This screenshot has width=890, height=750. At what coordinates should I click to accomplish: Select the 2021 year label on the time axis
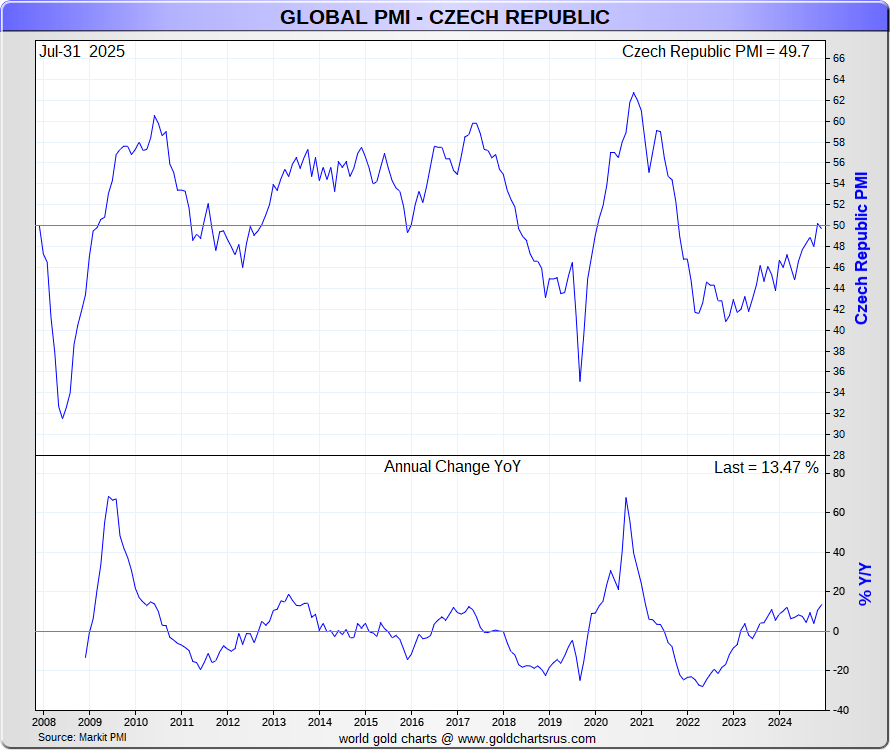click(x=641, y=722)
